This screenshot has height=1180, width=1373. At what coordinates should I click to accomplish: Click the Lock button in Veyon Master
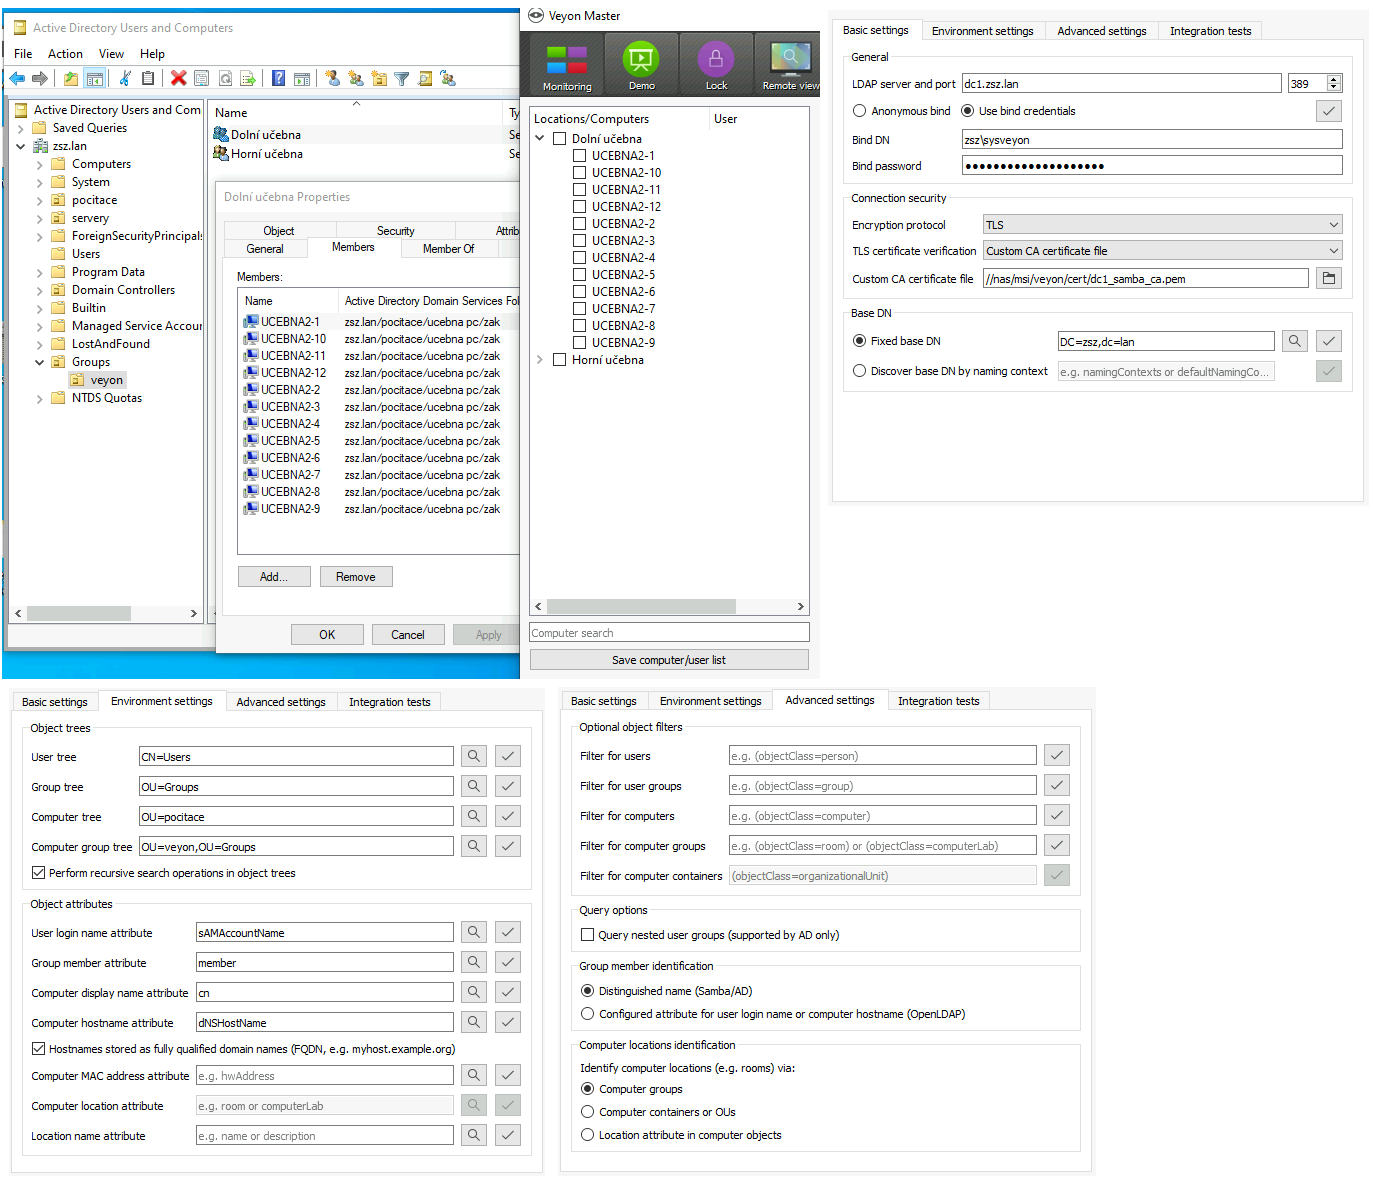pos(716,64)
